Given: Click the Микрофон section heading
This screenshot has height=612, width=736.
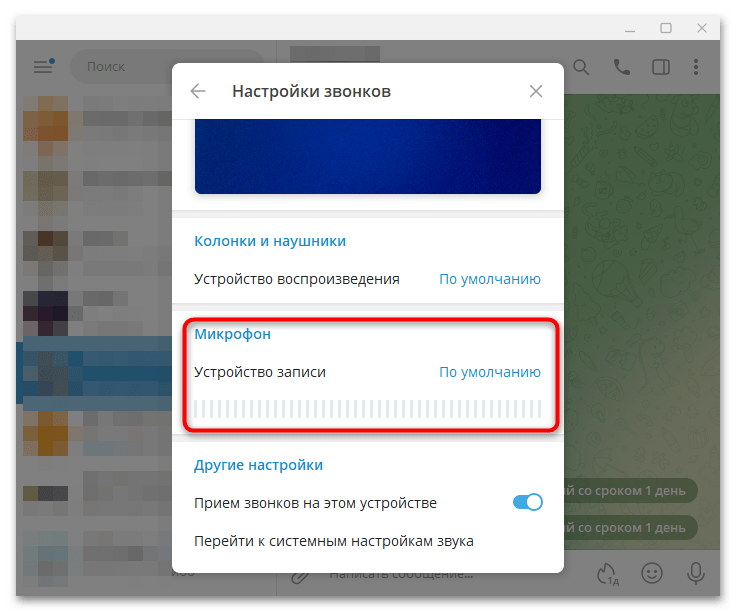Looking at the screenshot, I should (232, 334).
